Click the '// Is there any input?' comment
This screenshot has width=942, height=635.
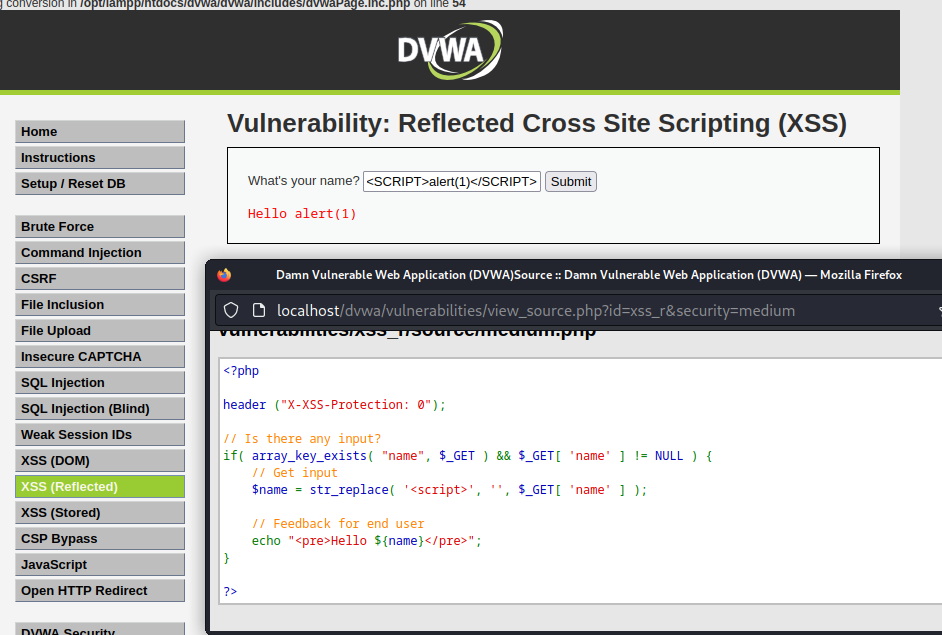tap(302, 439)
